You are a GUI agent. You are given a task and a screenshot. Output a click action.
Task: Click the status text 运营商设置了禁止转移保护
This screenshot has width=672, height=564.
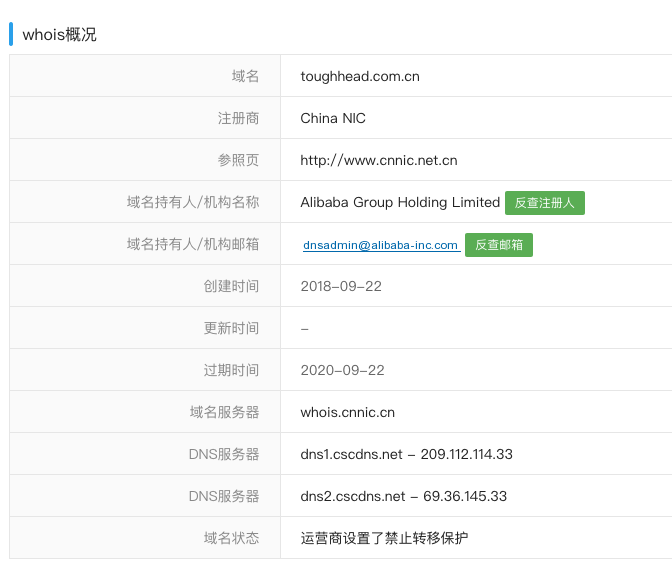[x=384, y=538]
